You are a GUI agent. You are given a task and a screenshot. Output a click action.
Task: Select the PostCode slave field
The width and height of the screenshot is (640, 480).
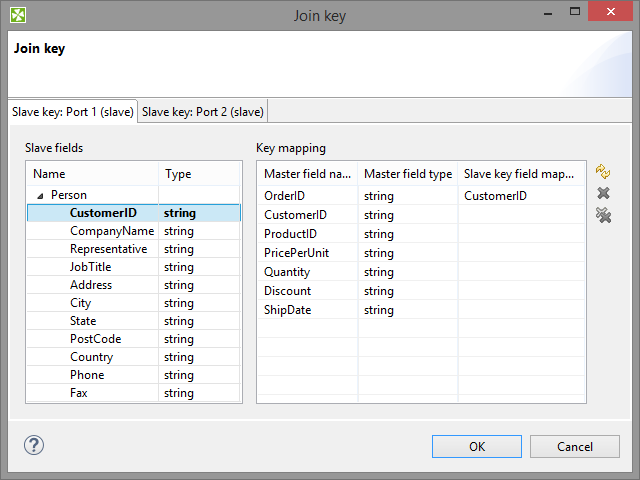tap(95, 339)
